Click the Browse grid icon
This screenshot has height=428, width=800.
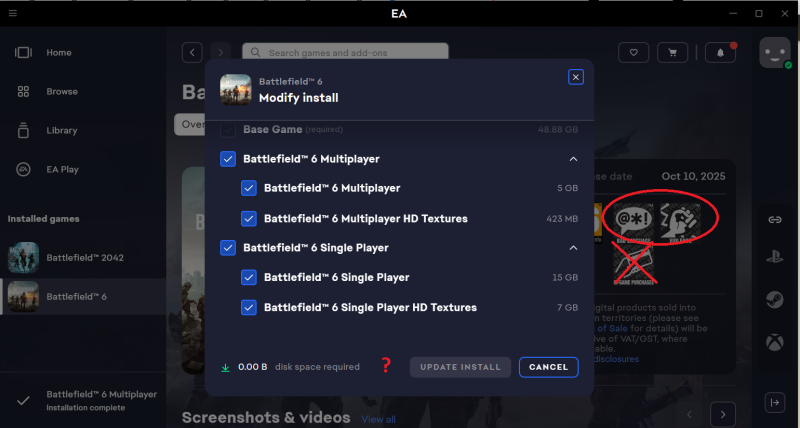pyautogui.click(x=23, y=92)
